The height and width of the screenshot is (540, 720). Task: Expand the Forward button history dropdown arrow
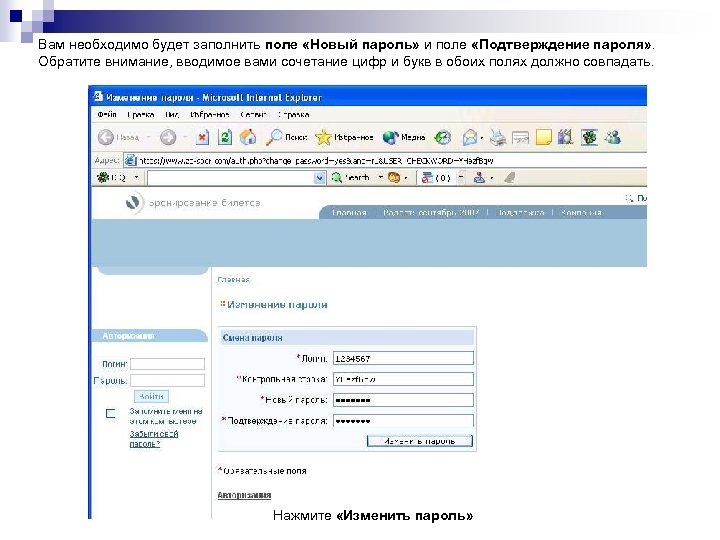click(185, 137)
